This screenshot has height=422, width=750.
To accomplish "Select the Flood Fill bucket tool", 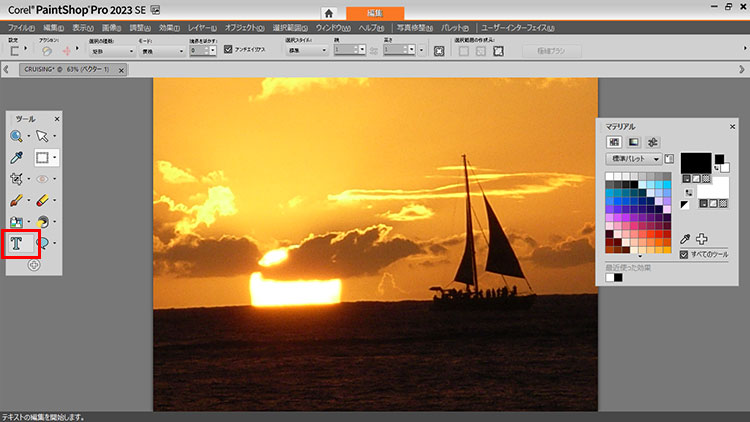I will (17, 221).
